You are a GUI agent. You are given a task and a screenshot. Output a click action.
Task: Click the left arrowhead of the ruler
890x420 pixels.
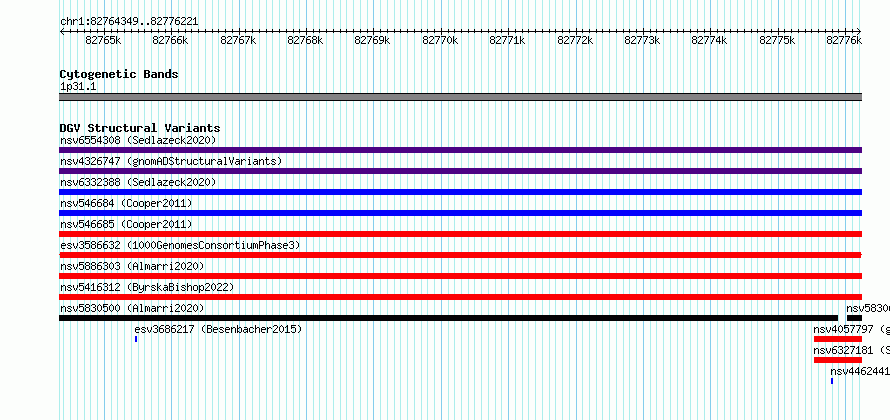click(x=62, y=31)
